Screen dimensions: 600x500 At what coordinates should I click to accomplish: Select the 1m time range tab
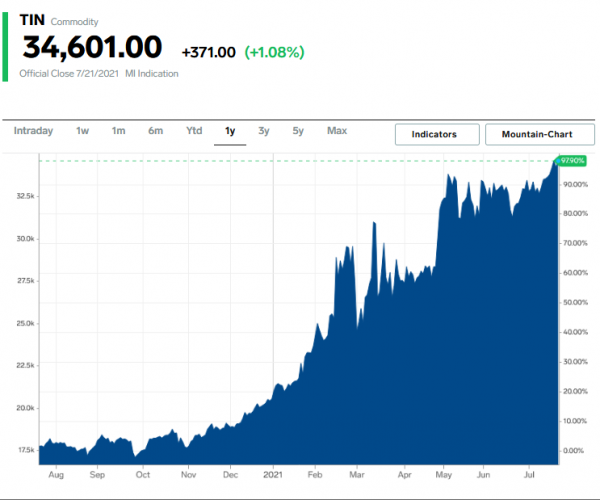click(x=118, y=131)
